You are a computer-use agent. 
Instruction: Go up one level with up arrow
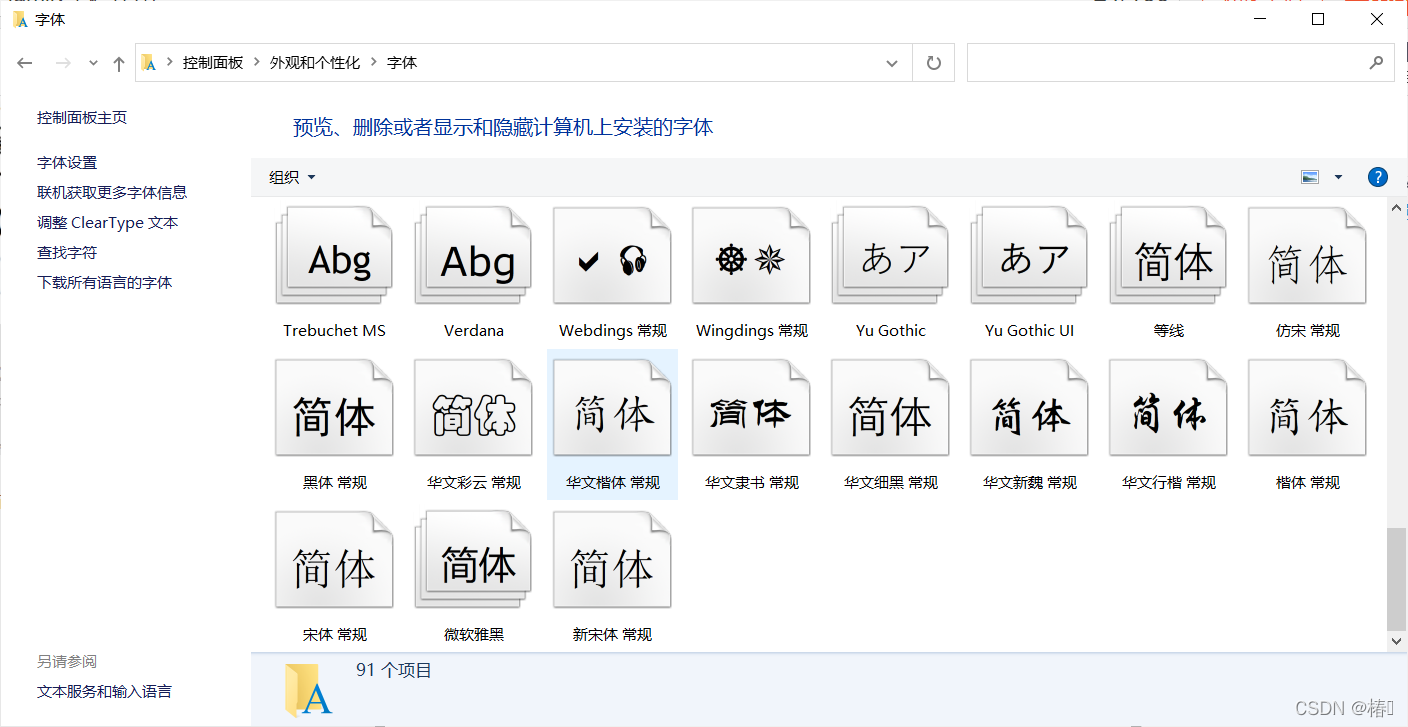[x=119, y=63]
